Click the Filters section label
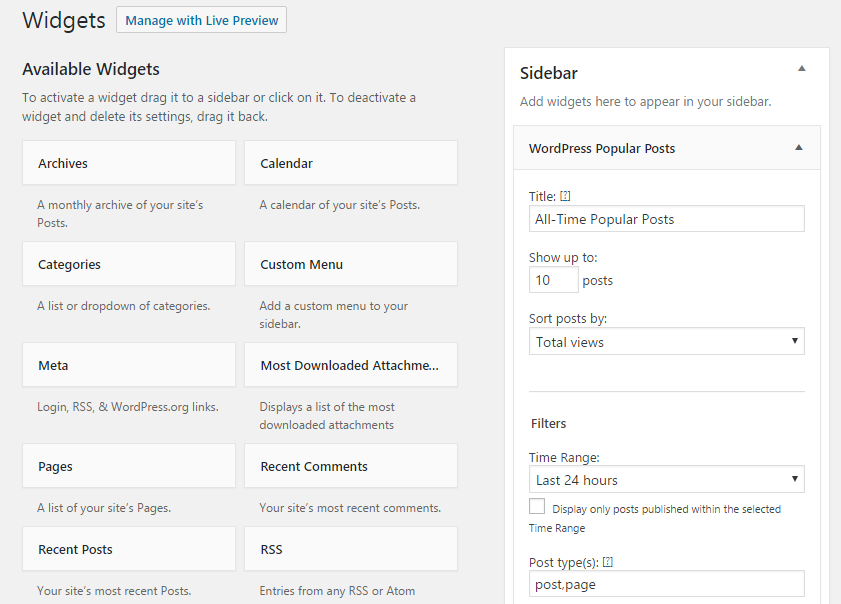The width and height of the screenshot is (841, 604). [x=548, y=423]
